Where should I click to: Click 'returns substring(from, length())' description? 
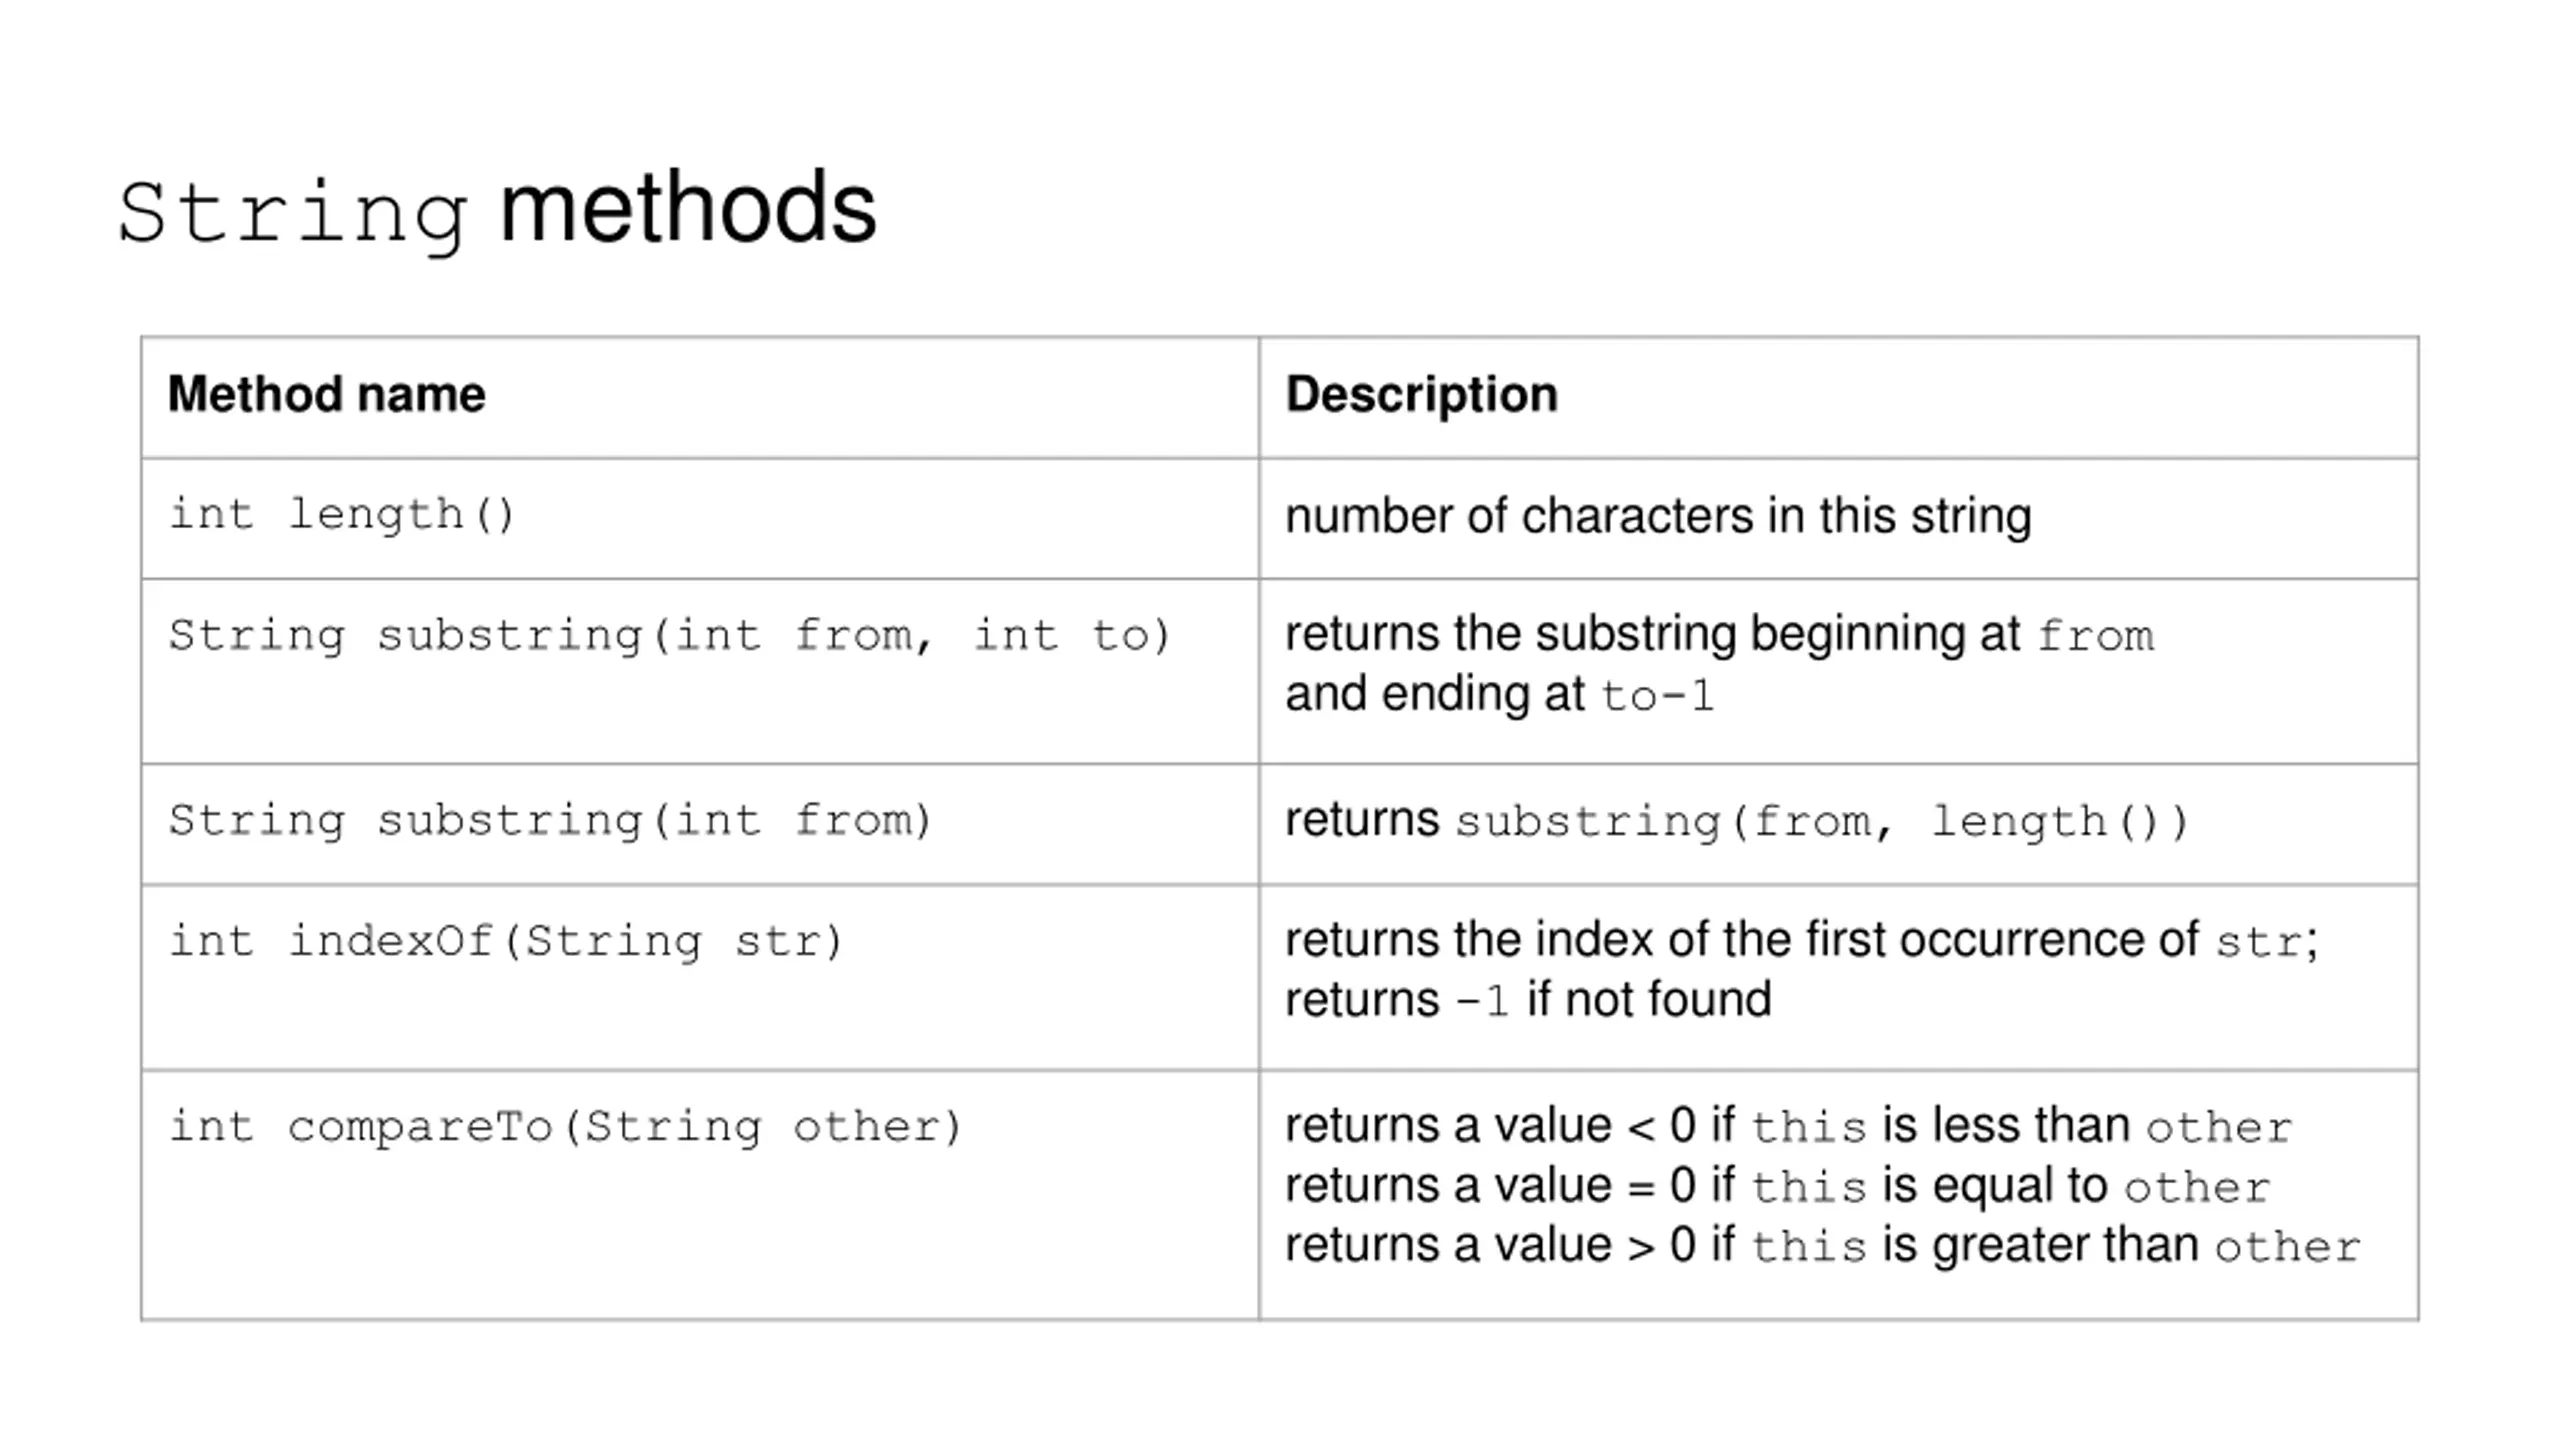point(1737,822)
